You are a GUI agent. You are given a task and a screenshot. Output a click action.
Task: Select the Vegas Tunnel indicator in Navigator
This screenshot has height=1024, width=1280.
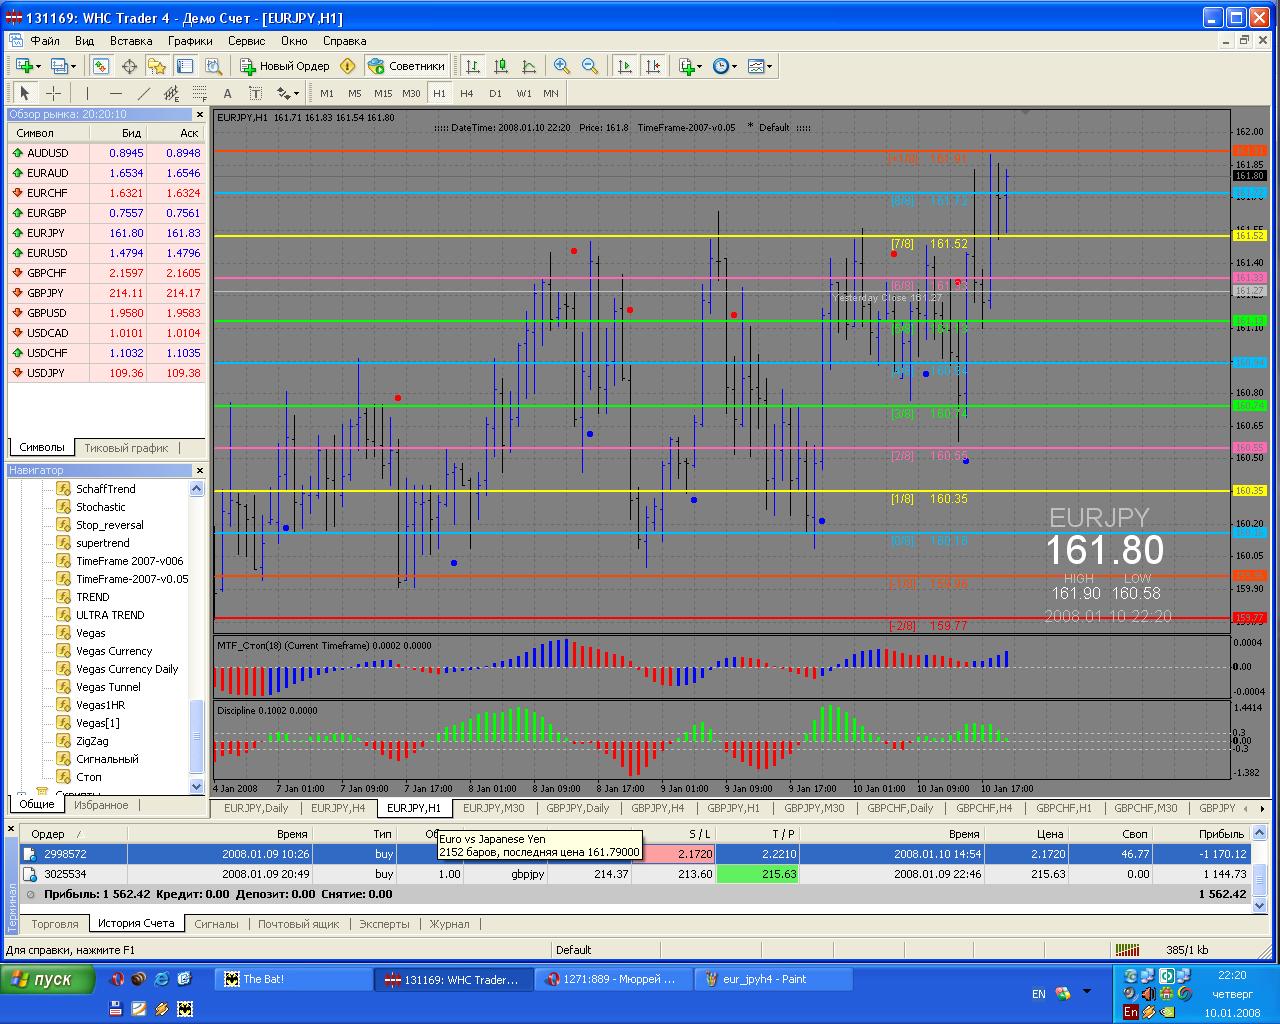[x=108, y=687]
